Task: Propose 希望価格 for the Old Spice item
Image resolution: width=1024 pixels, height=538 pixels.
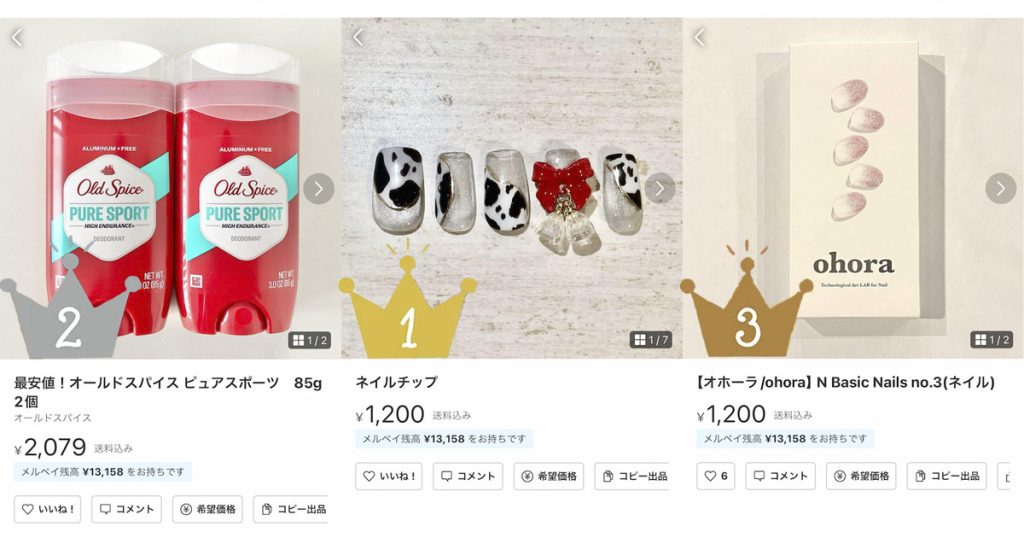Action: pos(208,509)
